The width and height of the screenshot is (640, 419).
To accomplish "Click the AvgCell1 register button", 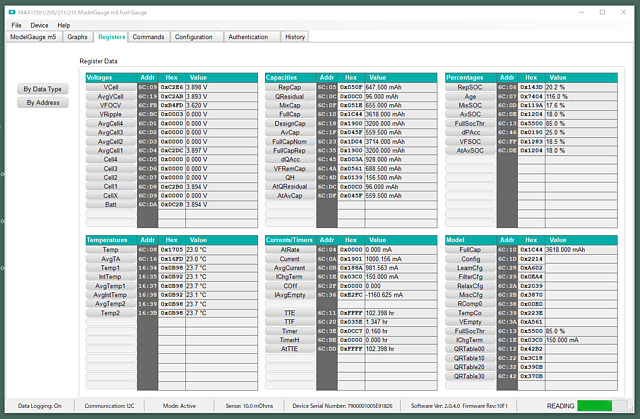I will coord(111,151).
